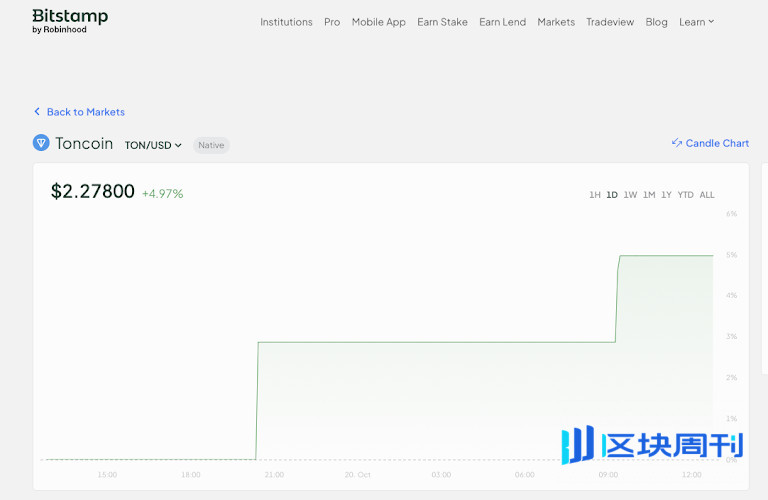Select the 1Y chart range
Screen dimensions: 768x500
pos(666,195)
